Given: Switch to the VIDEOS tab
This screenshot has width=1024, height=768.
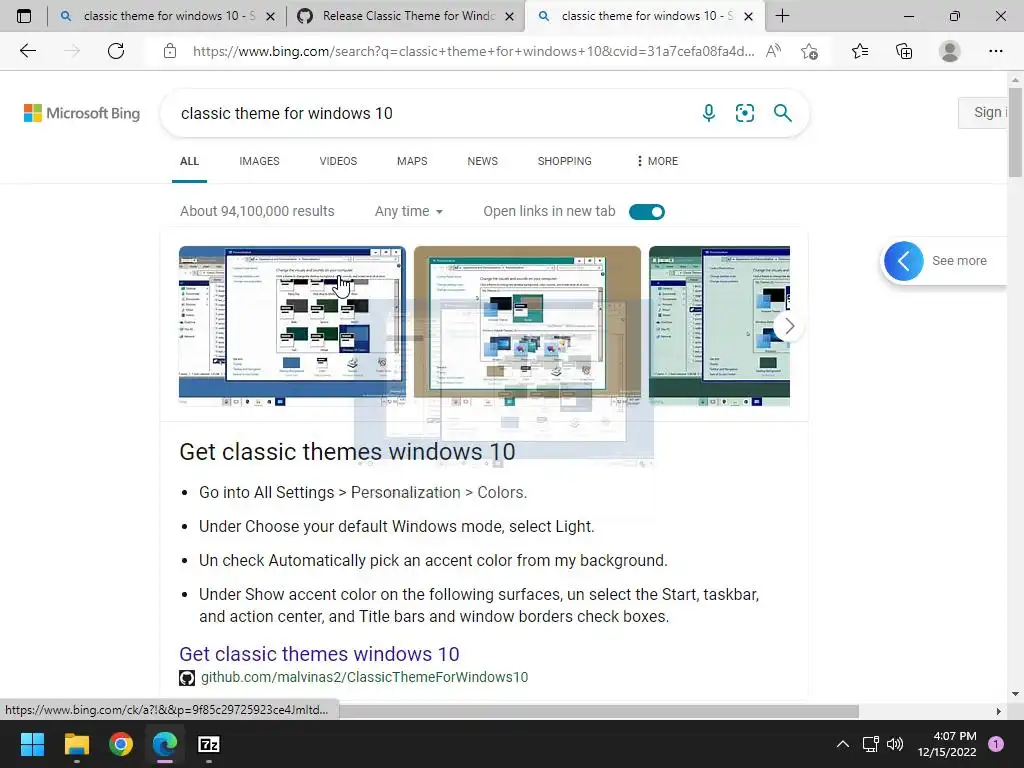Looking at the screenshot, I should pos(338,161).
